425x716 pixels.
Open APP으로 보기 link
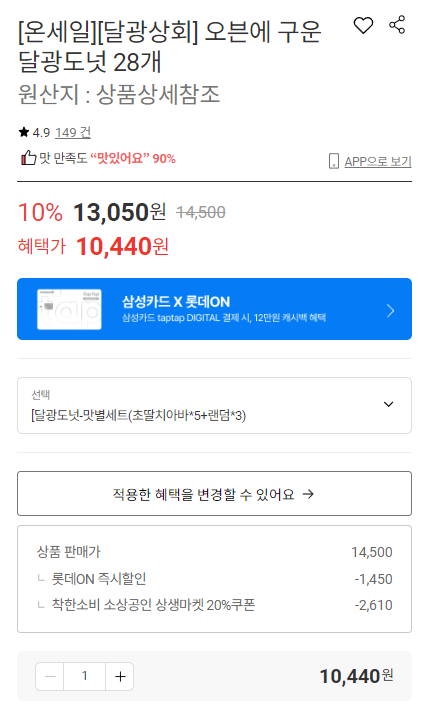tap(378, 161)
